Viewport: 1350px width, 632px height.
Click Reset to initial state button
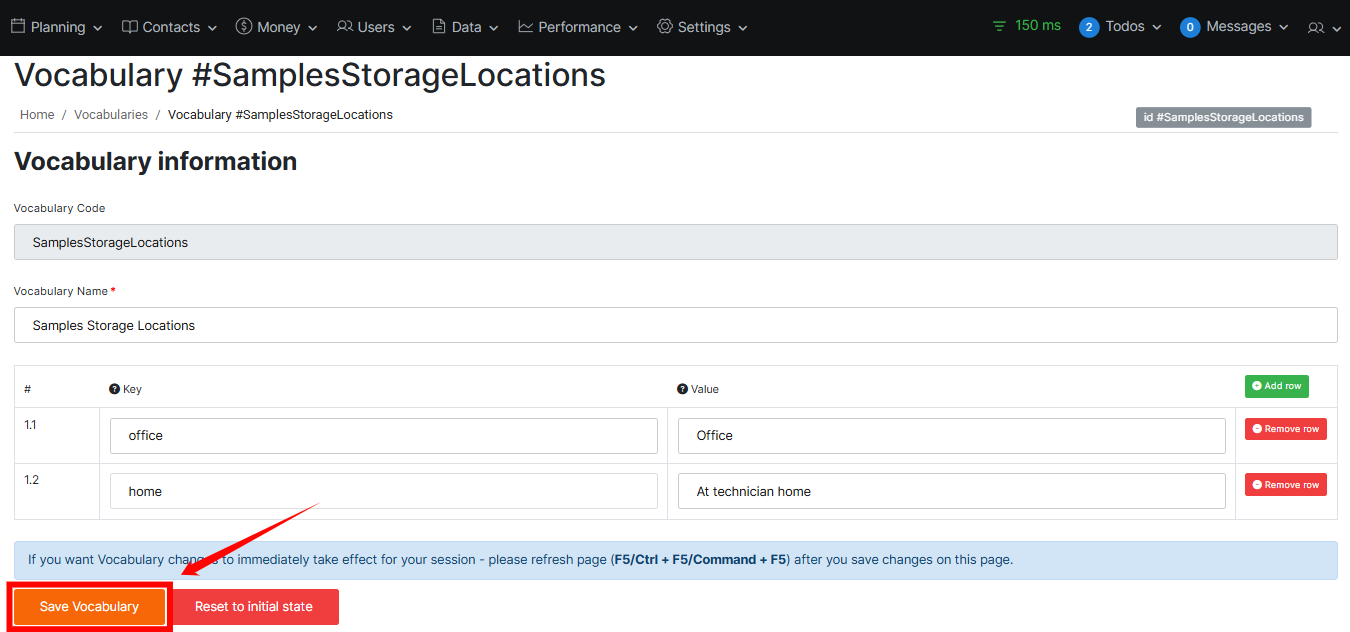[x=254, y=607]
